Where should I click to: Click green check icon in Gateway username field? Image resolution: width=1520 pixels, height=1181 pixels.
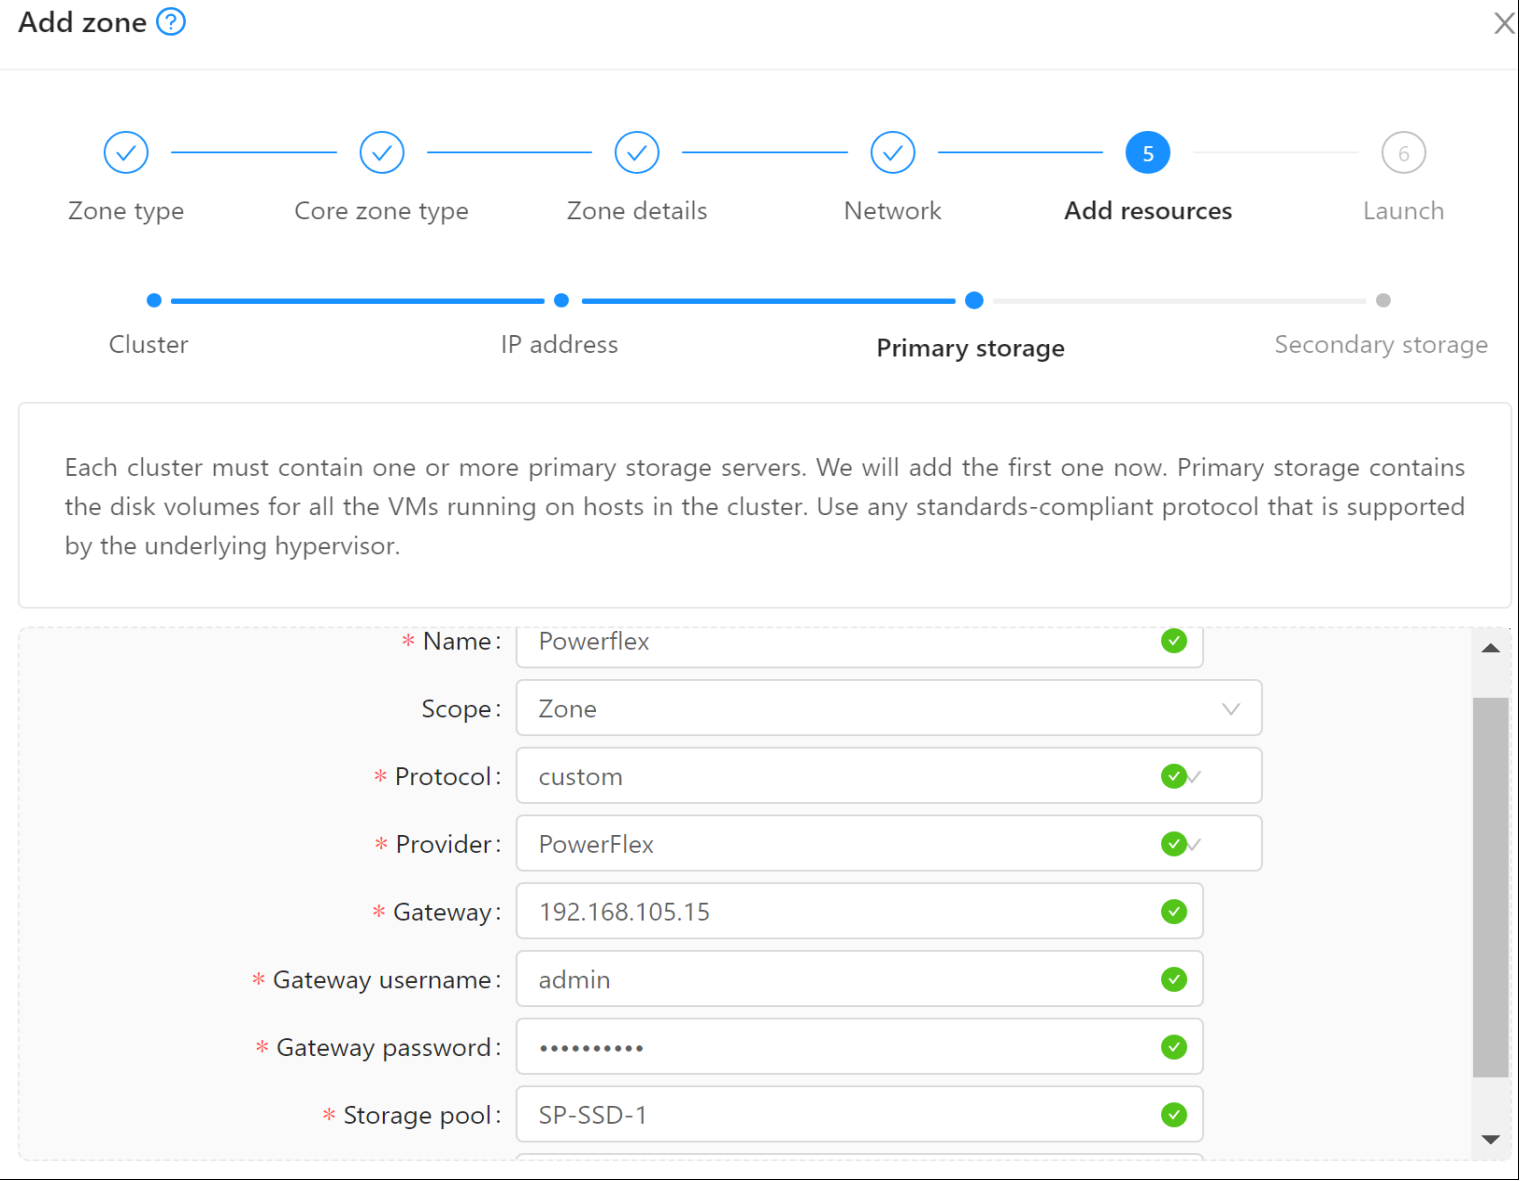tap(1174, 979)
